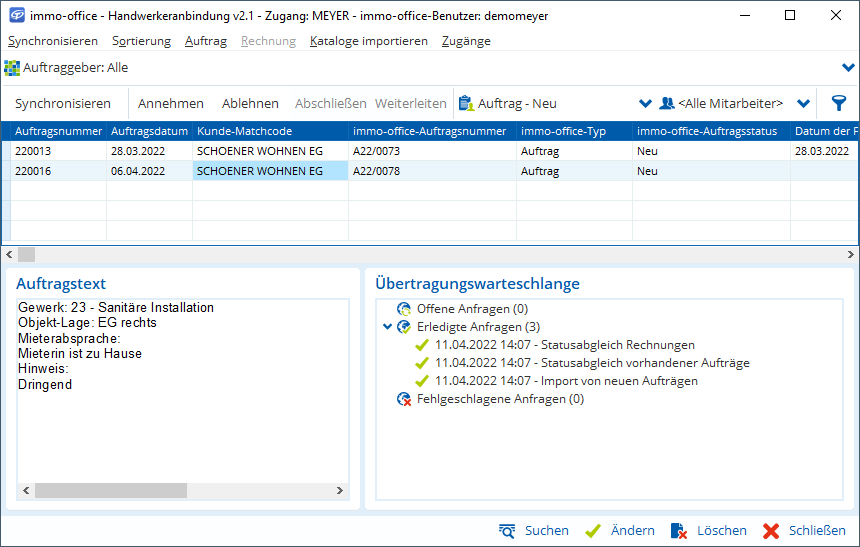The height and width of the screenshot is (547, 860).
Task: Select the Alle Mitarbeiter people icon
Action: coord(667,103)
